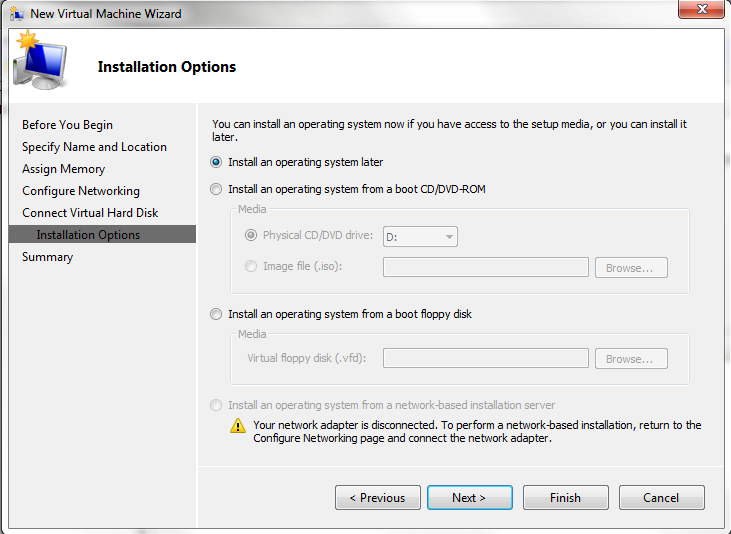Screen dimensions: 731x534
Task: Choose the Physical CD/DVD drive radio option
Action: coord(251,235)
